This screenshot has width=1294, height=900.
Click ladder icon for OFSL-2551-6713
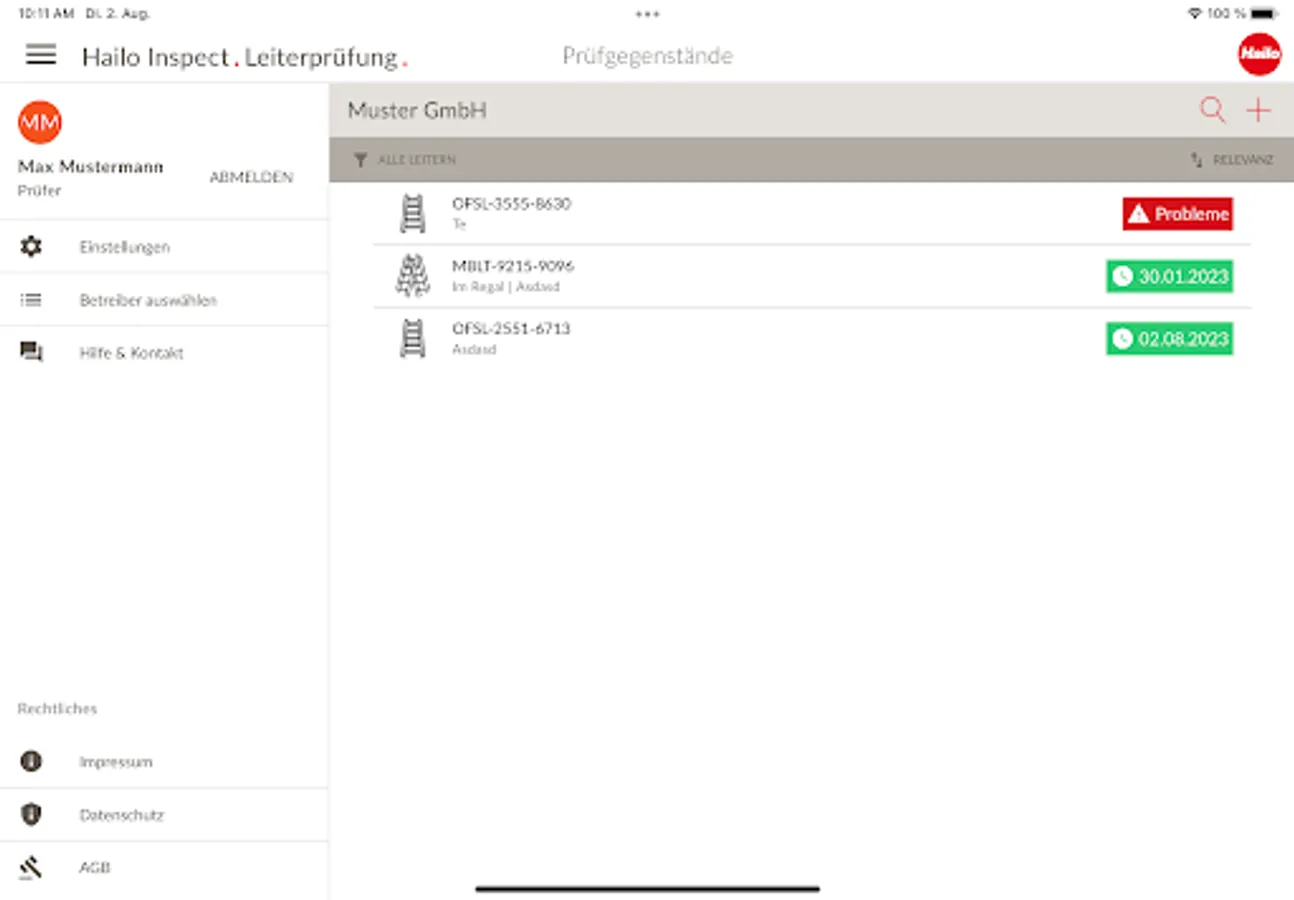point(413,339)
